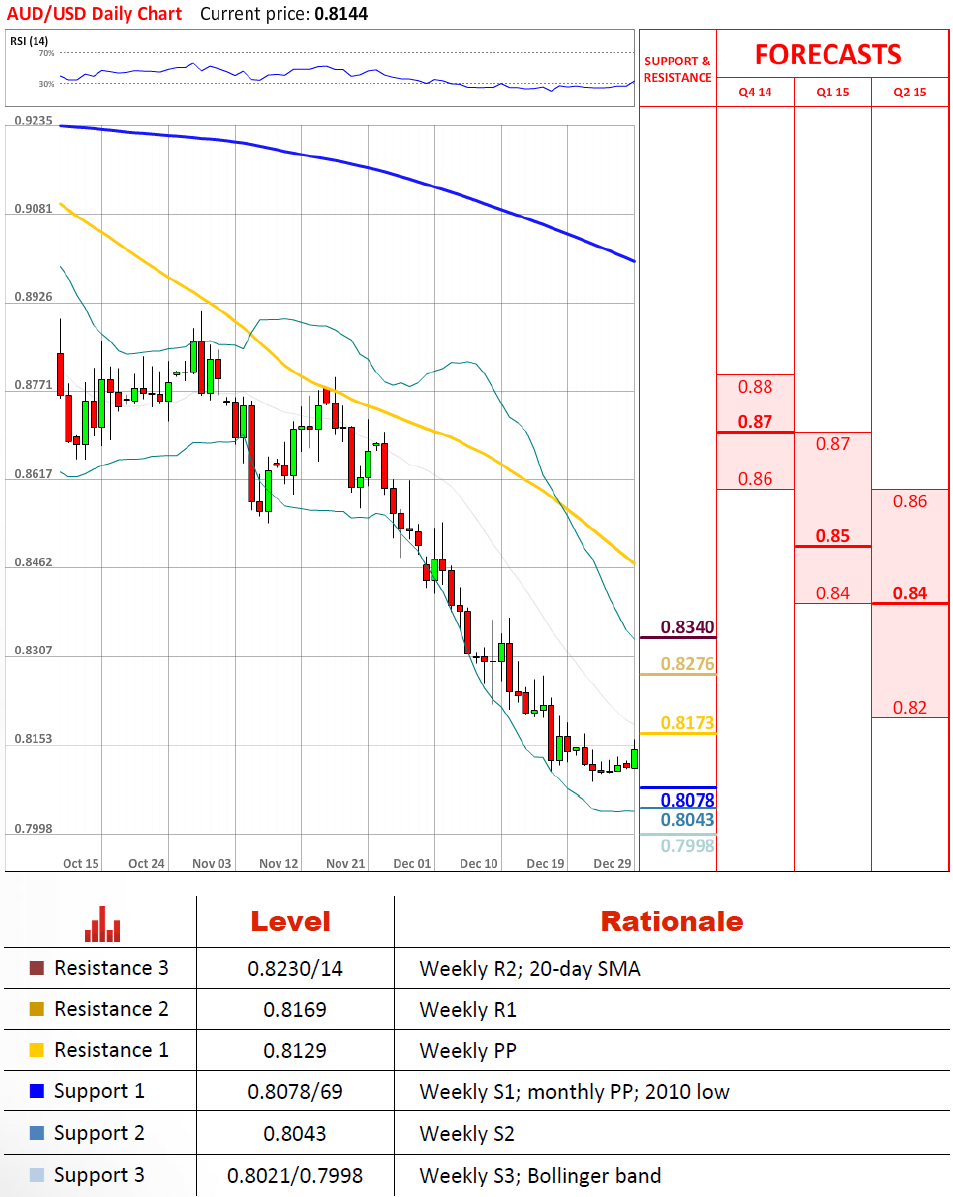Click the Dec 01 date axis label
Screen dimensions: 953x1197
coord(412,863)
